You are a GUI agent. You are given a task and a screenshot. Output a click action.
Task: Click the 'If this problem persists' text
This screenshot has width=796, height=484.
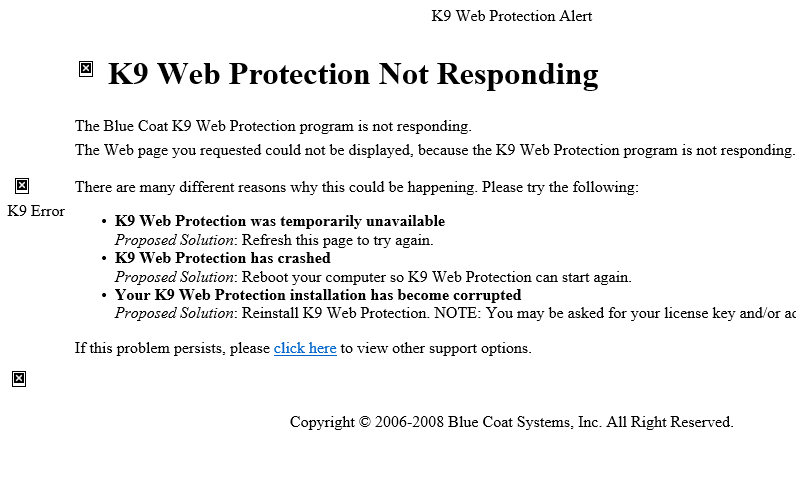[172, 349]
